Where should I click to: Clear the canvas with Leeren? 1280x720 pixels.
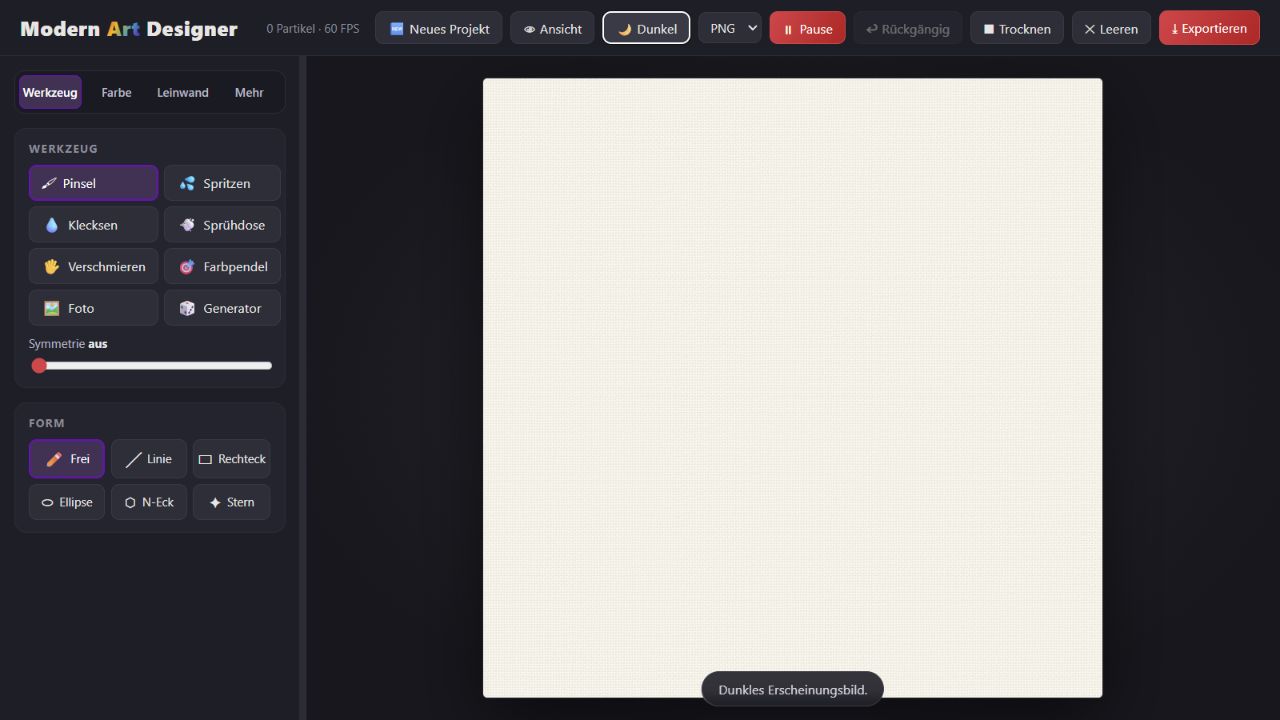pyautogui.click(x=1111, y=28)
